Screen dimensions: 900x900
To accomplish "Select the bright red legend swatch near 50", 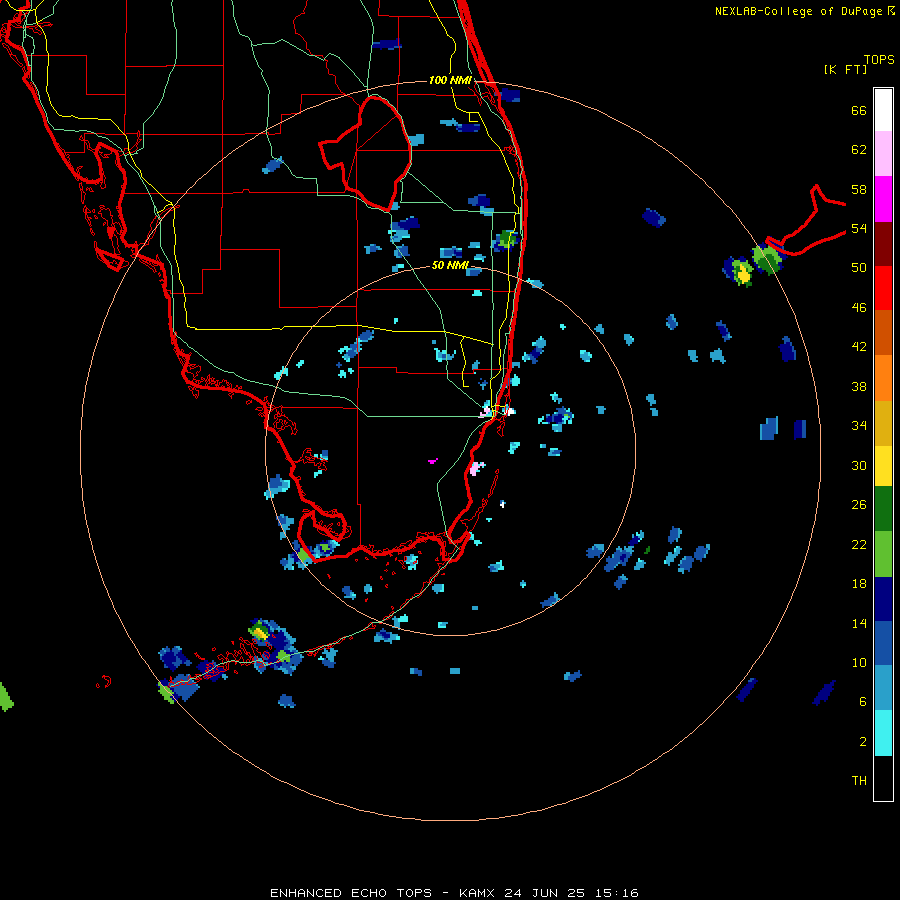I will click(883, 288).
